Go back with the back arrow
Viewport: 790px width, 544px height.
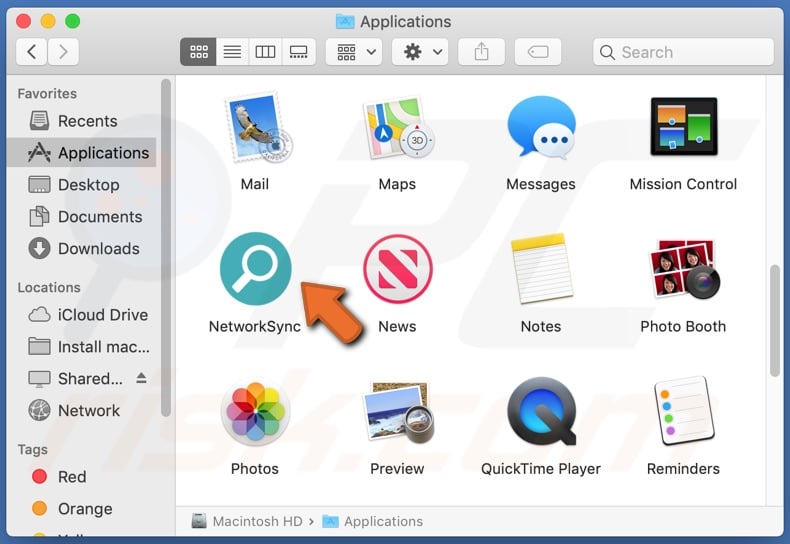click(x=31, y=52)
